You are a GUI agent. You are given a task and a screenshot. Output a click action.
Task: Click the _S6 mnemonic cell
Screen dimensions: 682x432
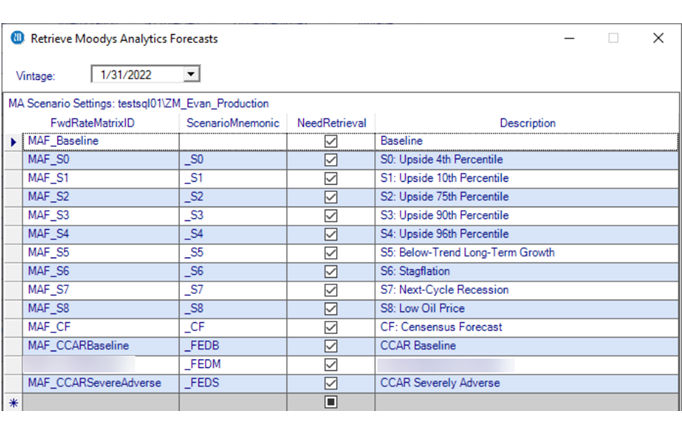(x=233, y=271)
